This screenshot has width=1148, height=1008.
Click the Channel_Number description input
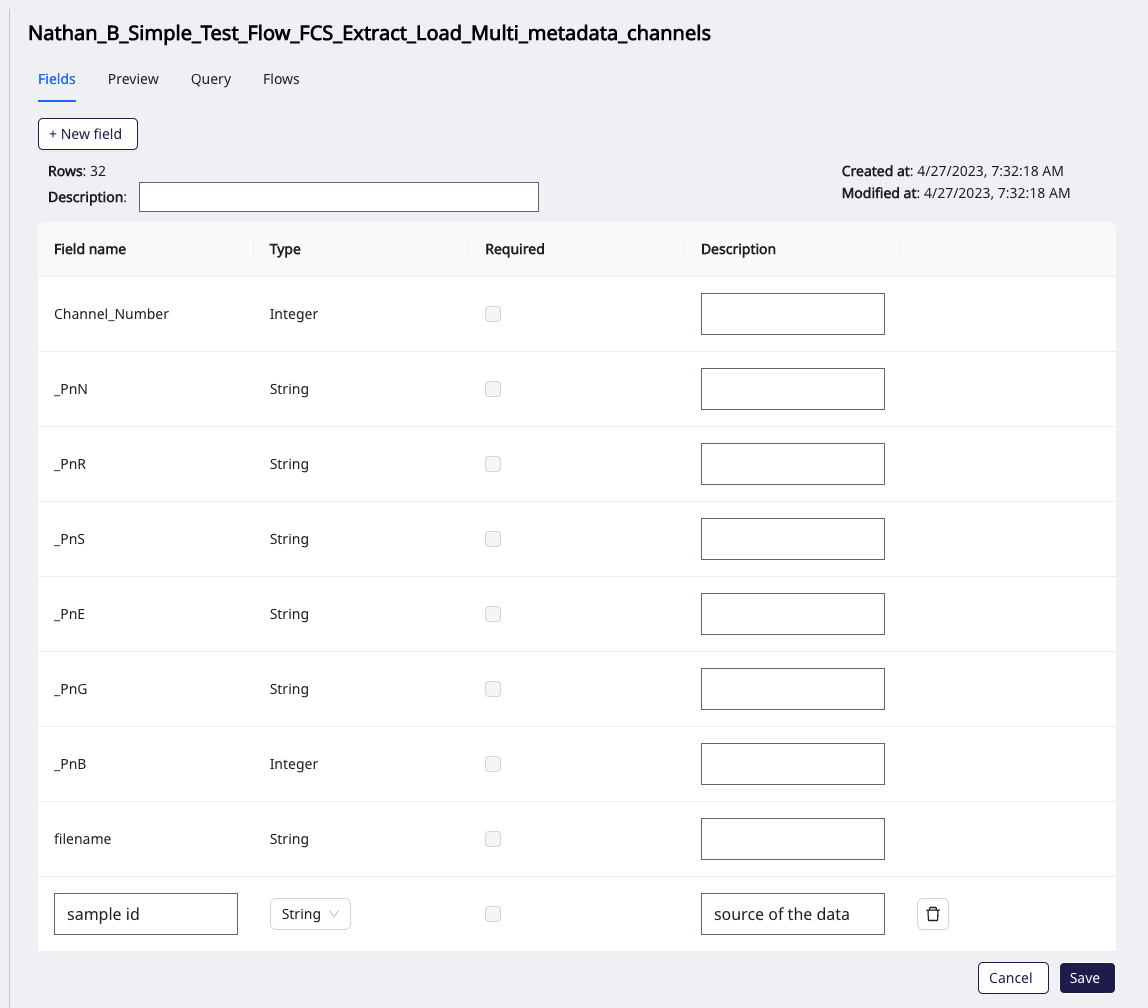point(793,314)
